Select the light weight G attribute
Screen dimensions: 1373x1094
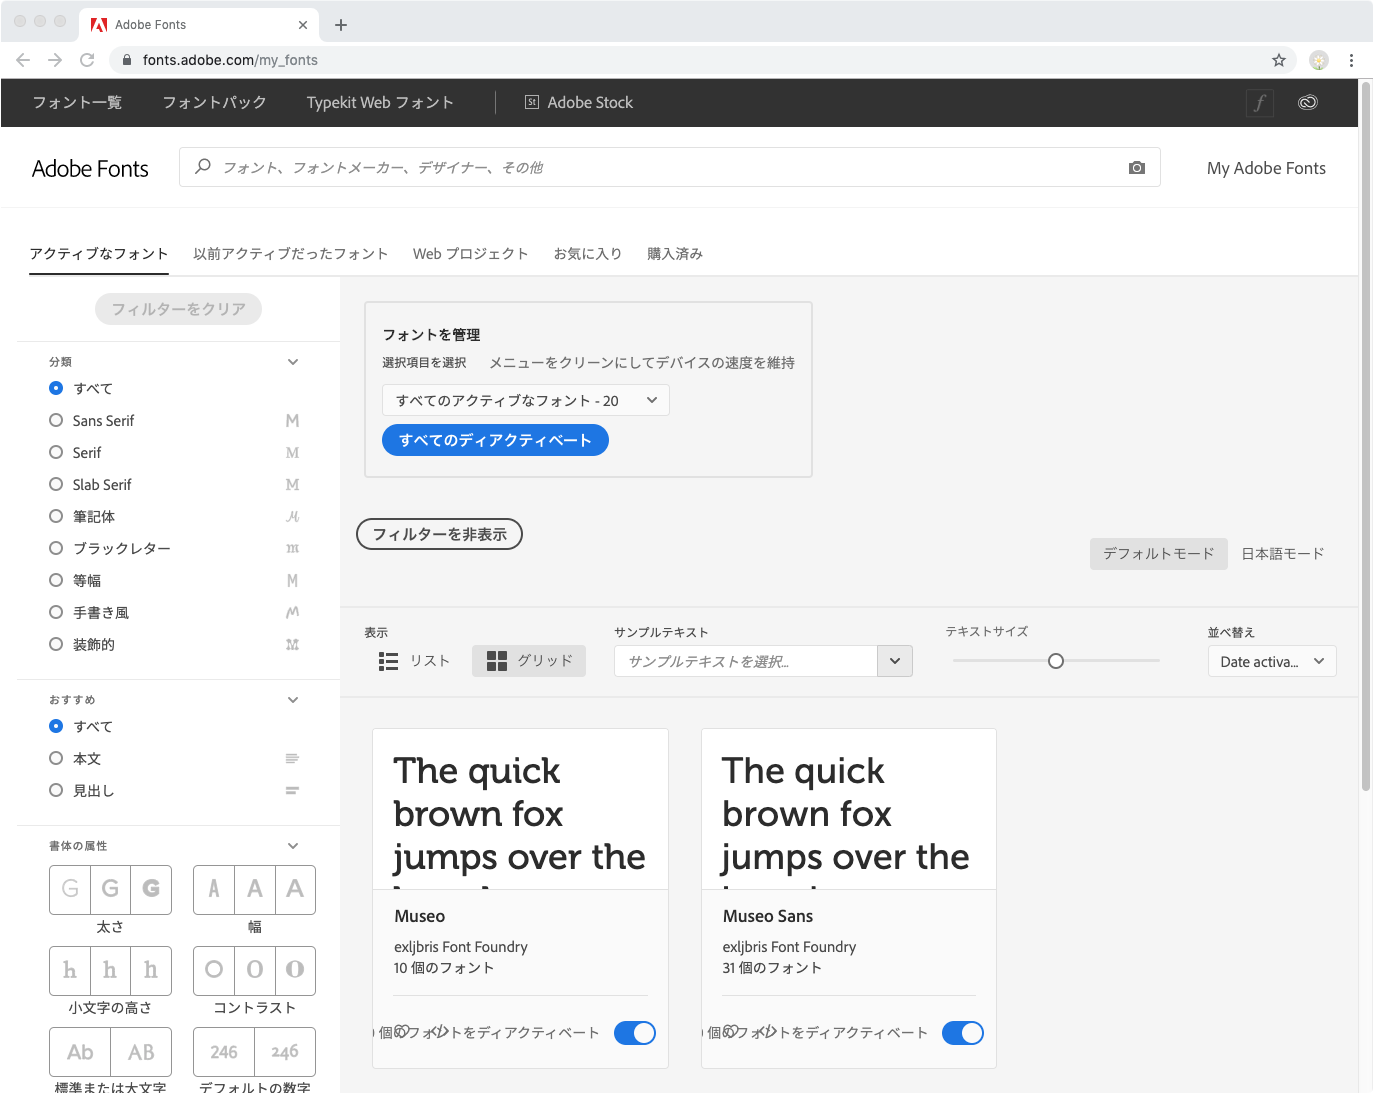tap(70, 889)
